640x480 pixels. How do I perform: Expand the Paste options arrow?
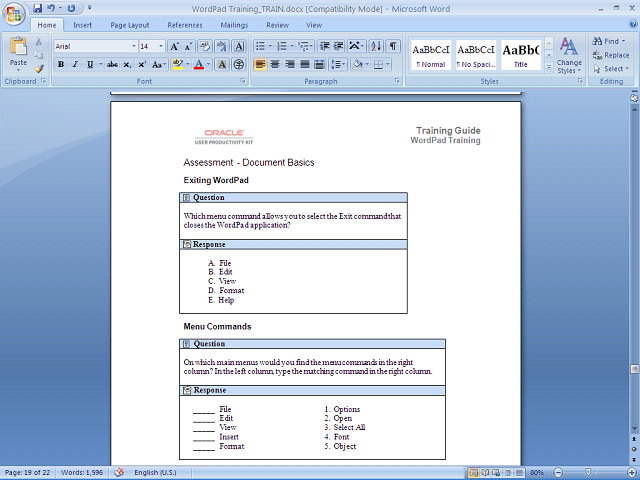pos(18,70)
